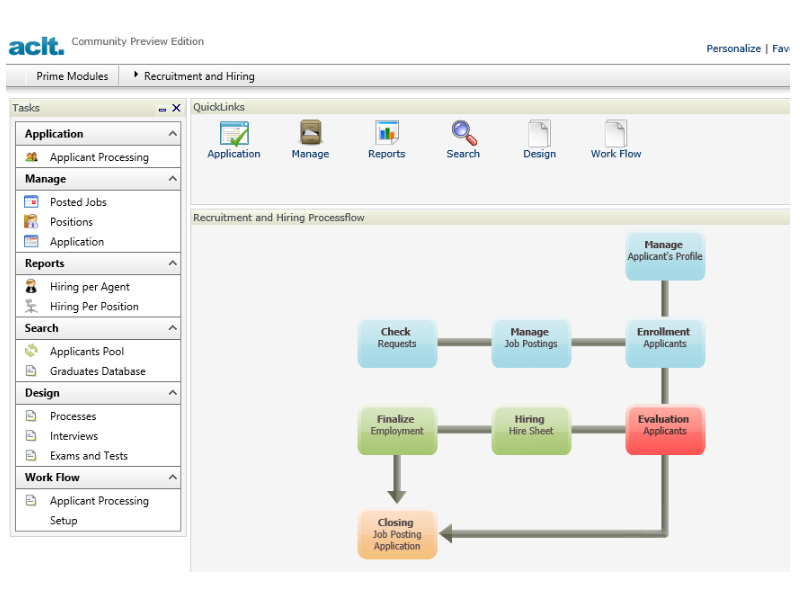Click the calendar icon next to Posted Jobs
Screen dimensions: 800x600
[32, 202]
